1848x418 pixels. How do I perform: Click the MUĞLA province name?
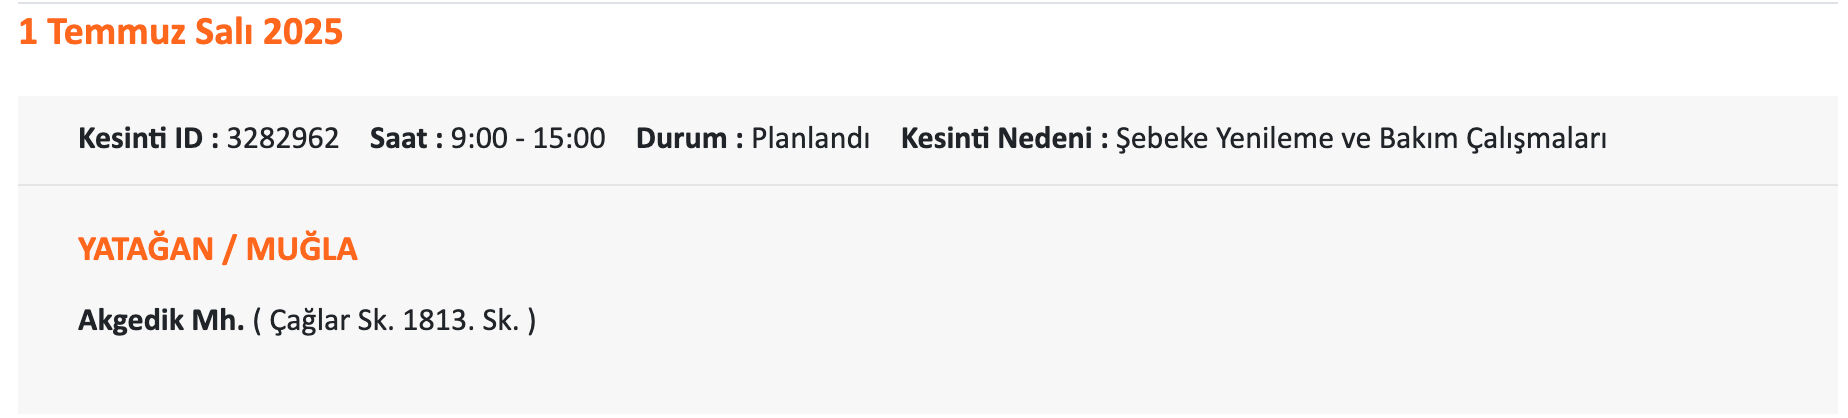coord(302,249)
